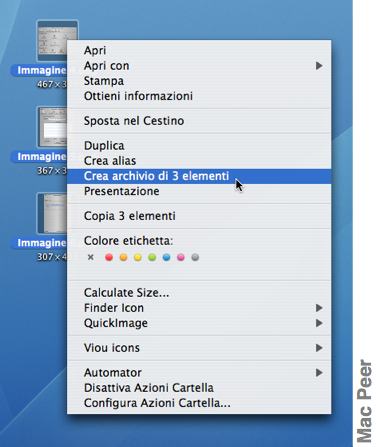Click the Immagine label above 367
Image resolution: width=376 pixels, height=447 pixels.
click(39, 157)
